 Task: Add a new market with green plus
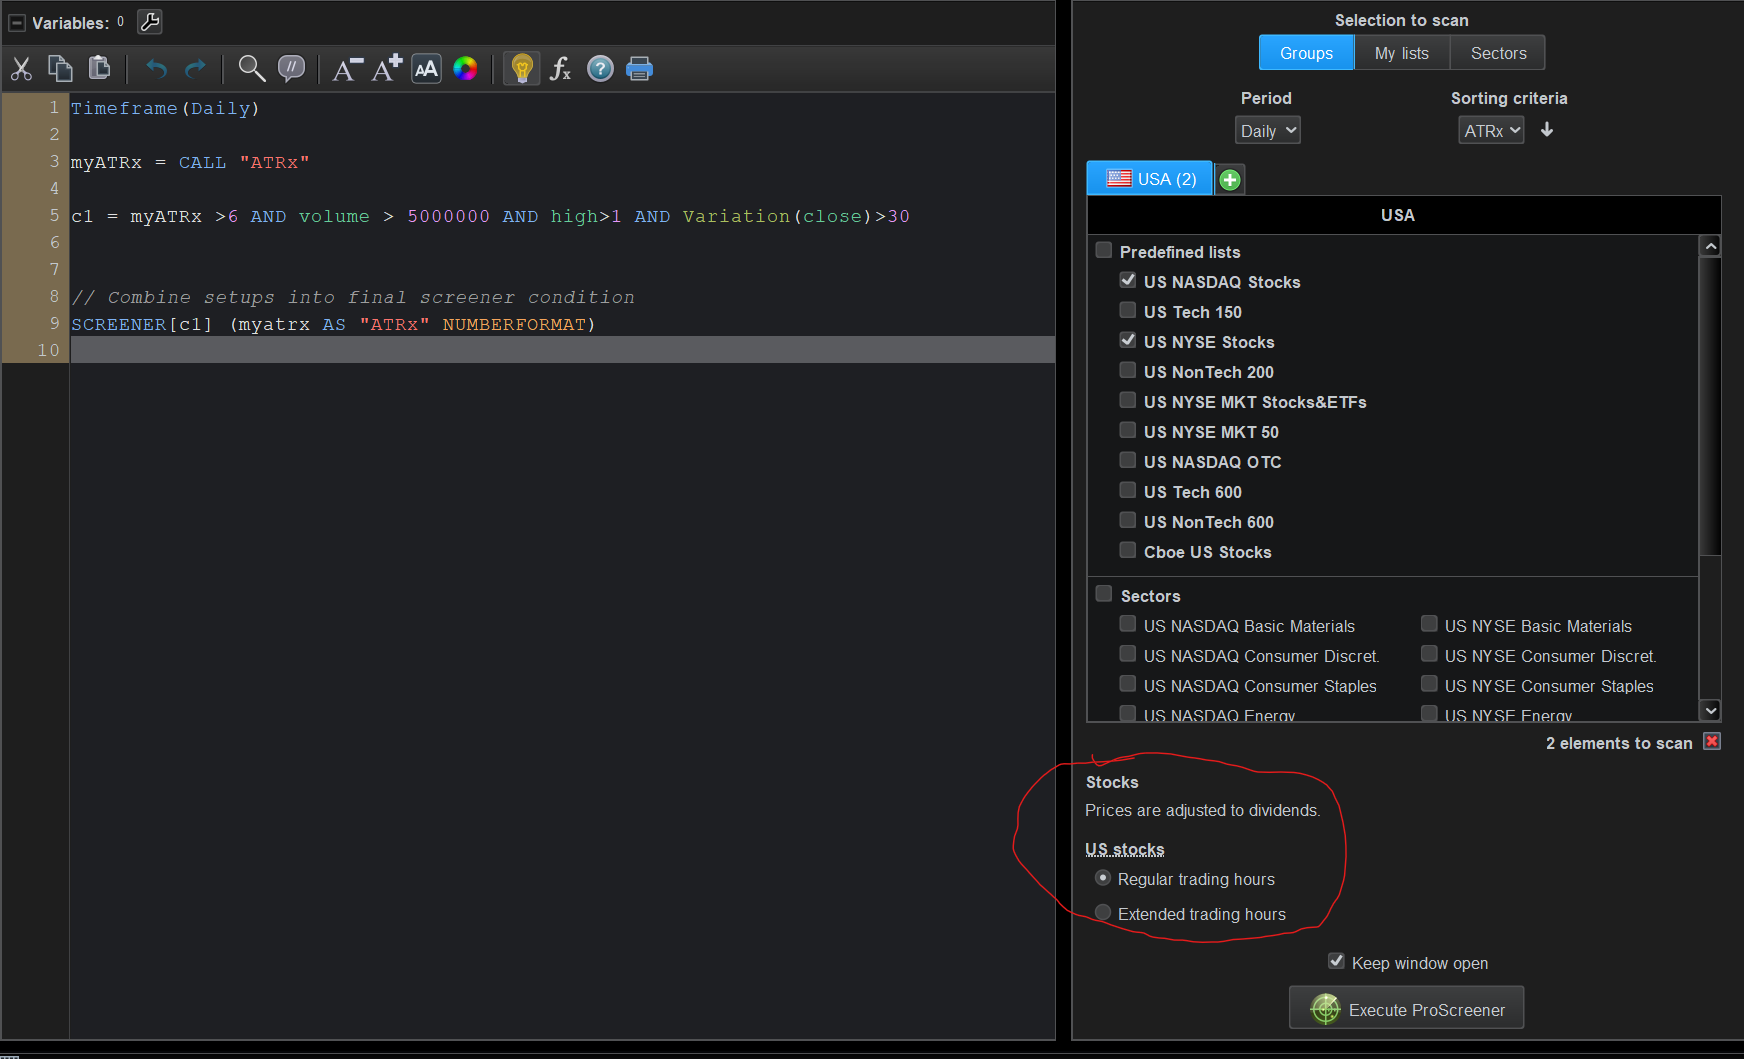point(1230,180)
